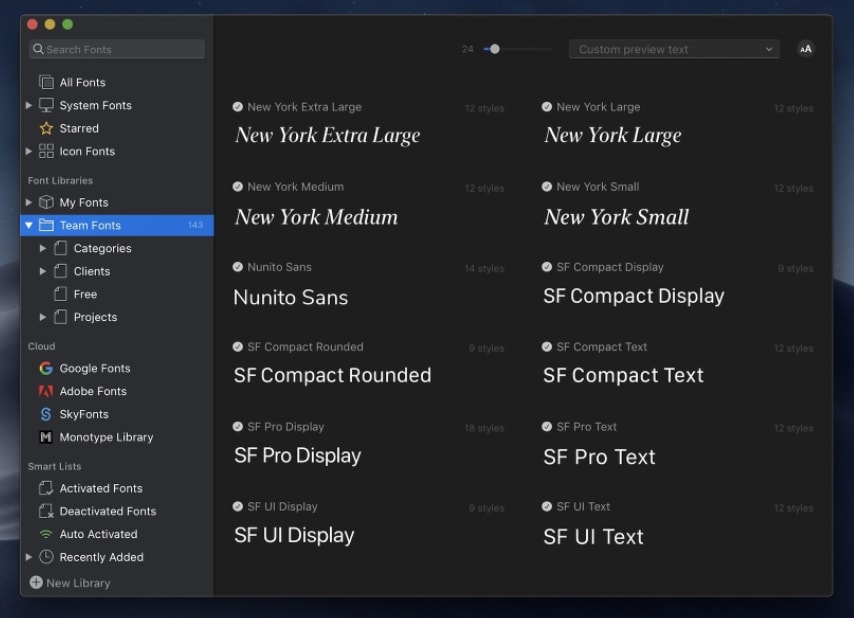Click the 14 styles count for Nunito Sans
The height and width of the screenshot is (618, 854).
pos(484,268)
